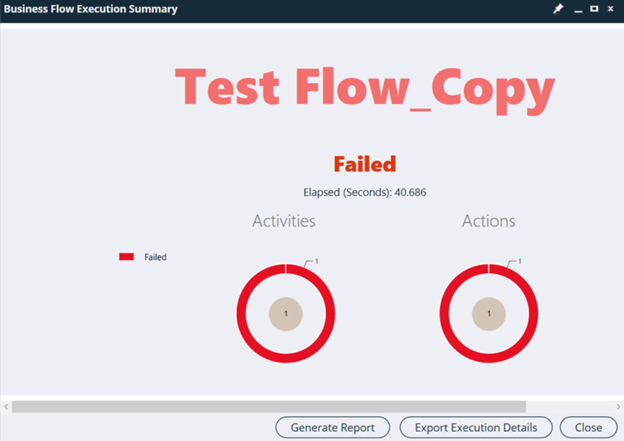
Task: Close the window using the title bar X
Action: click(610, 9)
